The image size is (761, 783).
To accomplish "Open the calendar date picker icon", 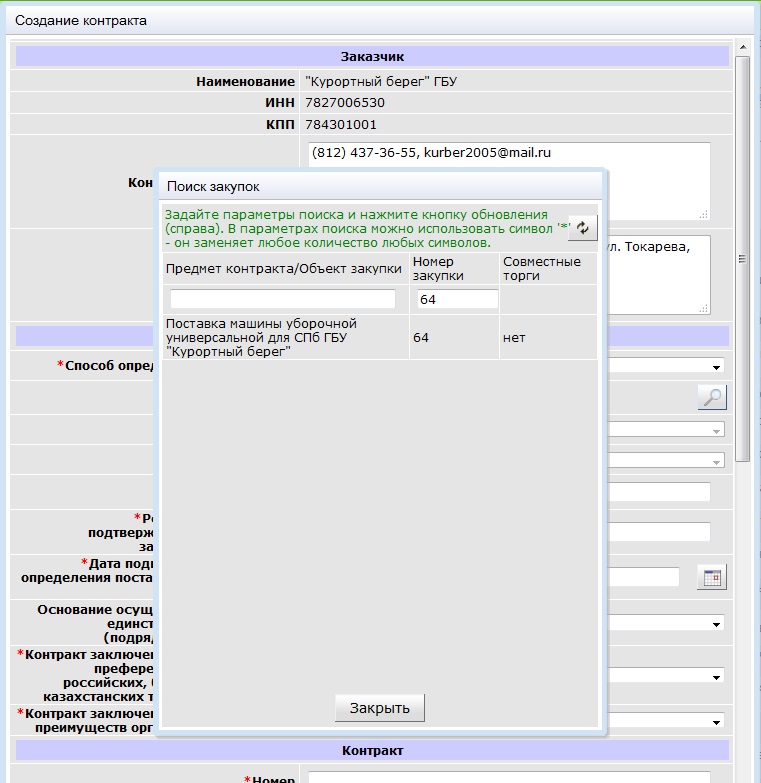I will 712,577.
